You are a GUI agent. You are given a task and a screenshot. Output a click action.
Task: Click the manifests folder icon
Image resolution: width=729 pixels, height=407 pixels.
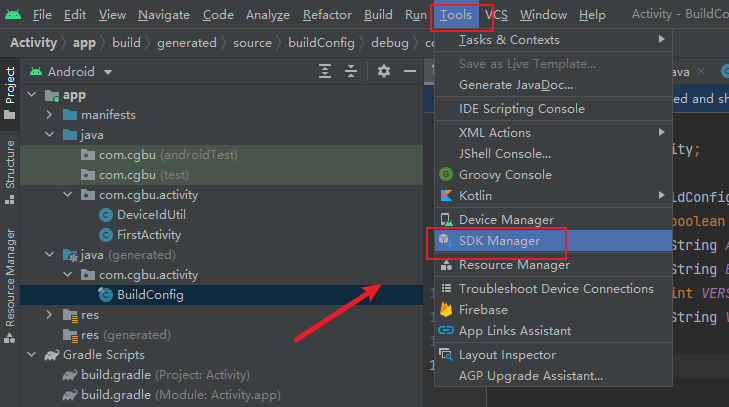70,115
